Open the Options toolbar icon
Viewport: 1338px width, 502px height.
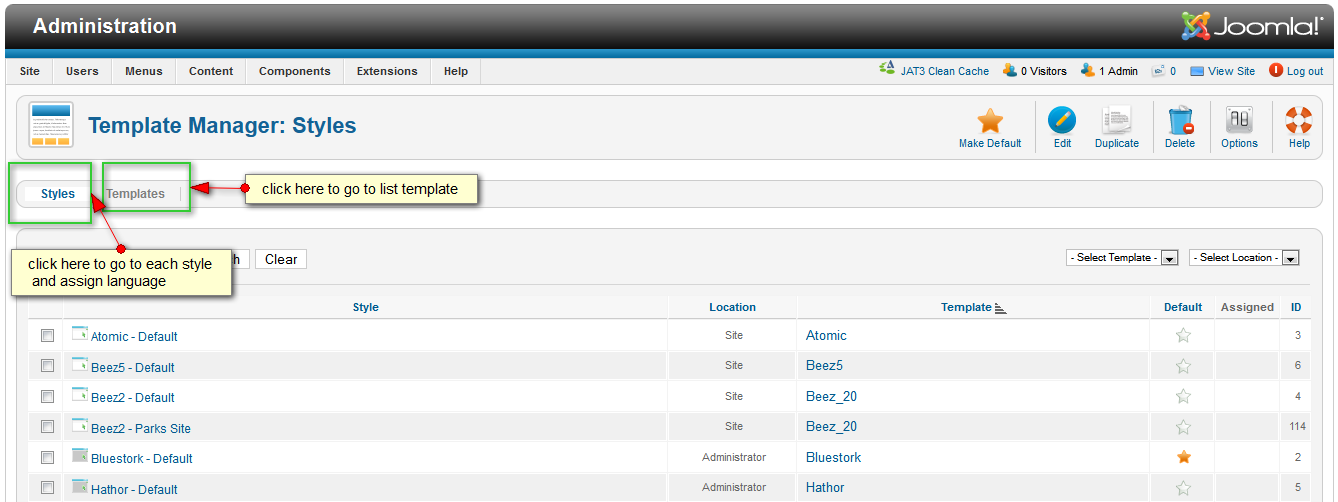[1239, 121]
